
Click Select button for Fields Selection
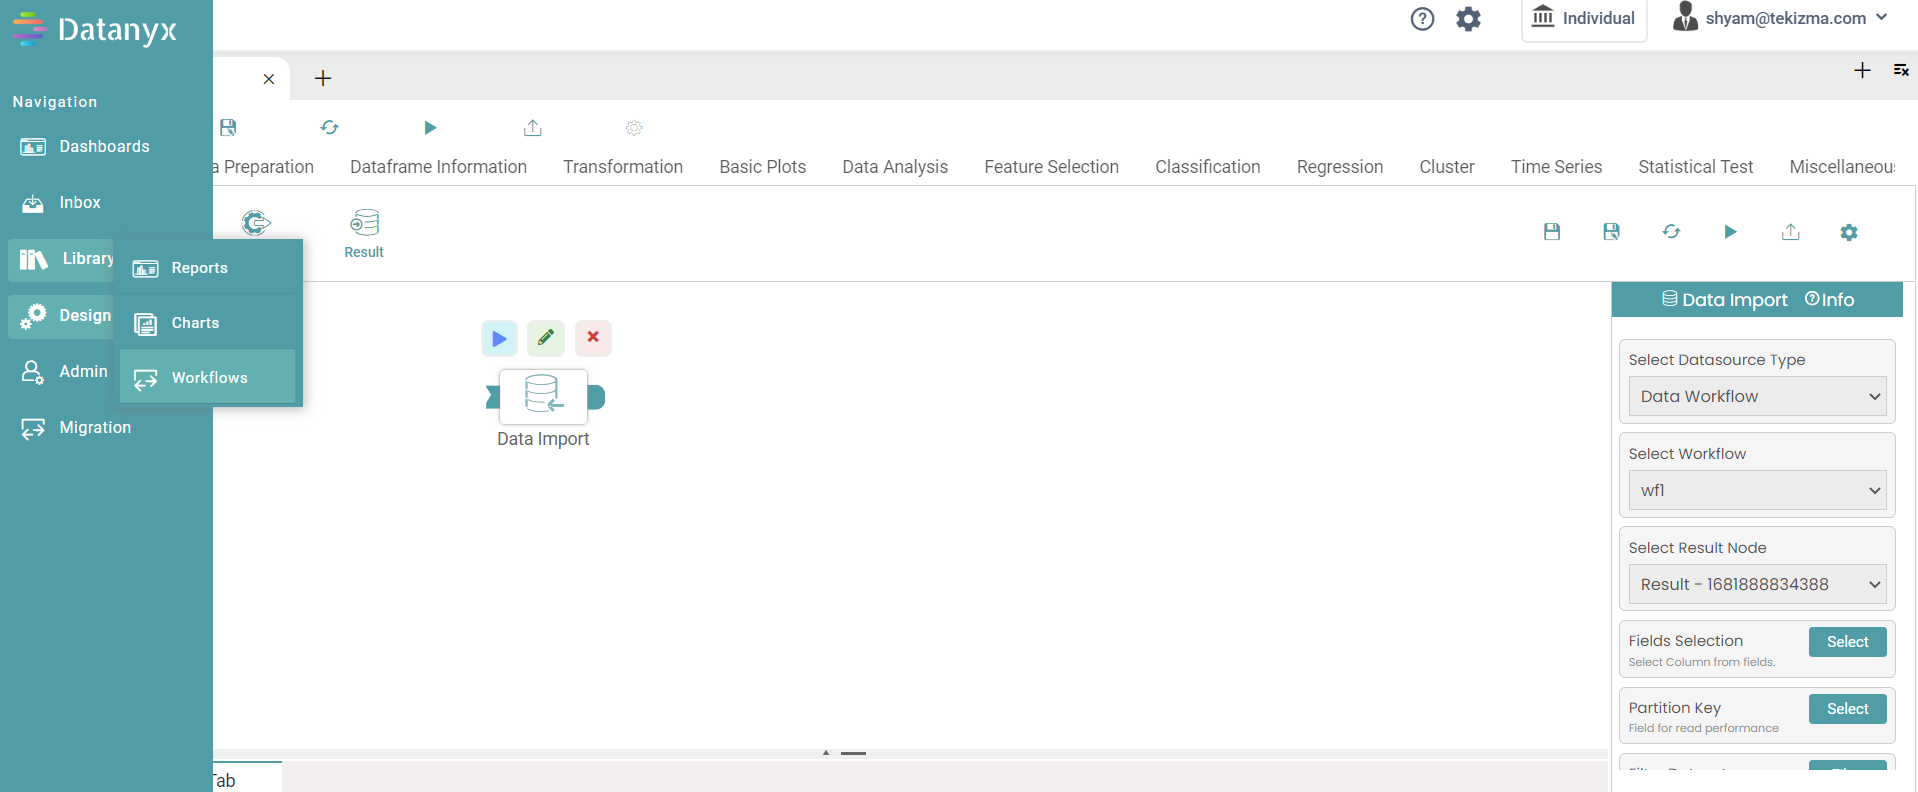click(x=1847, y=642)
